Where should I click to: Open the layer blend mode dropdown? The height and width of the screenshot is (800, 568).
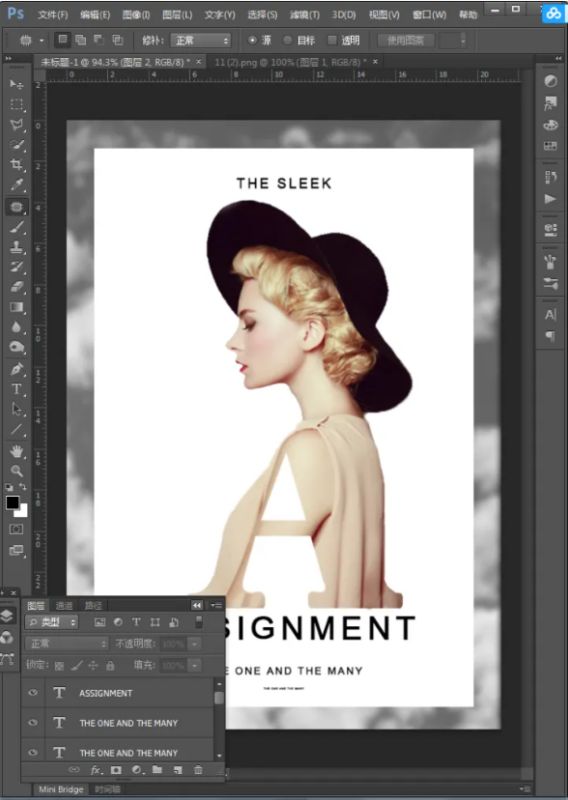(67, 644)
